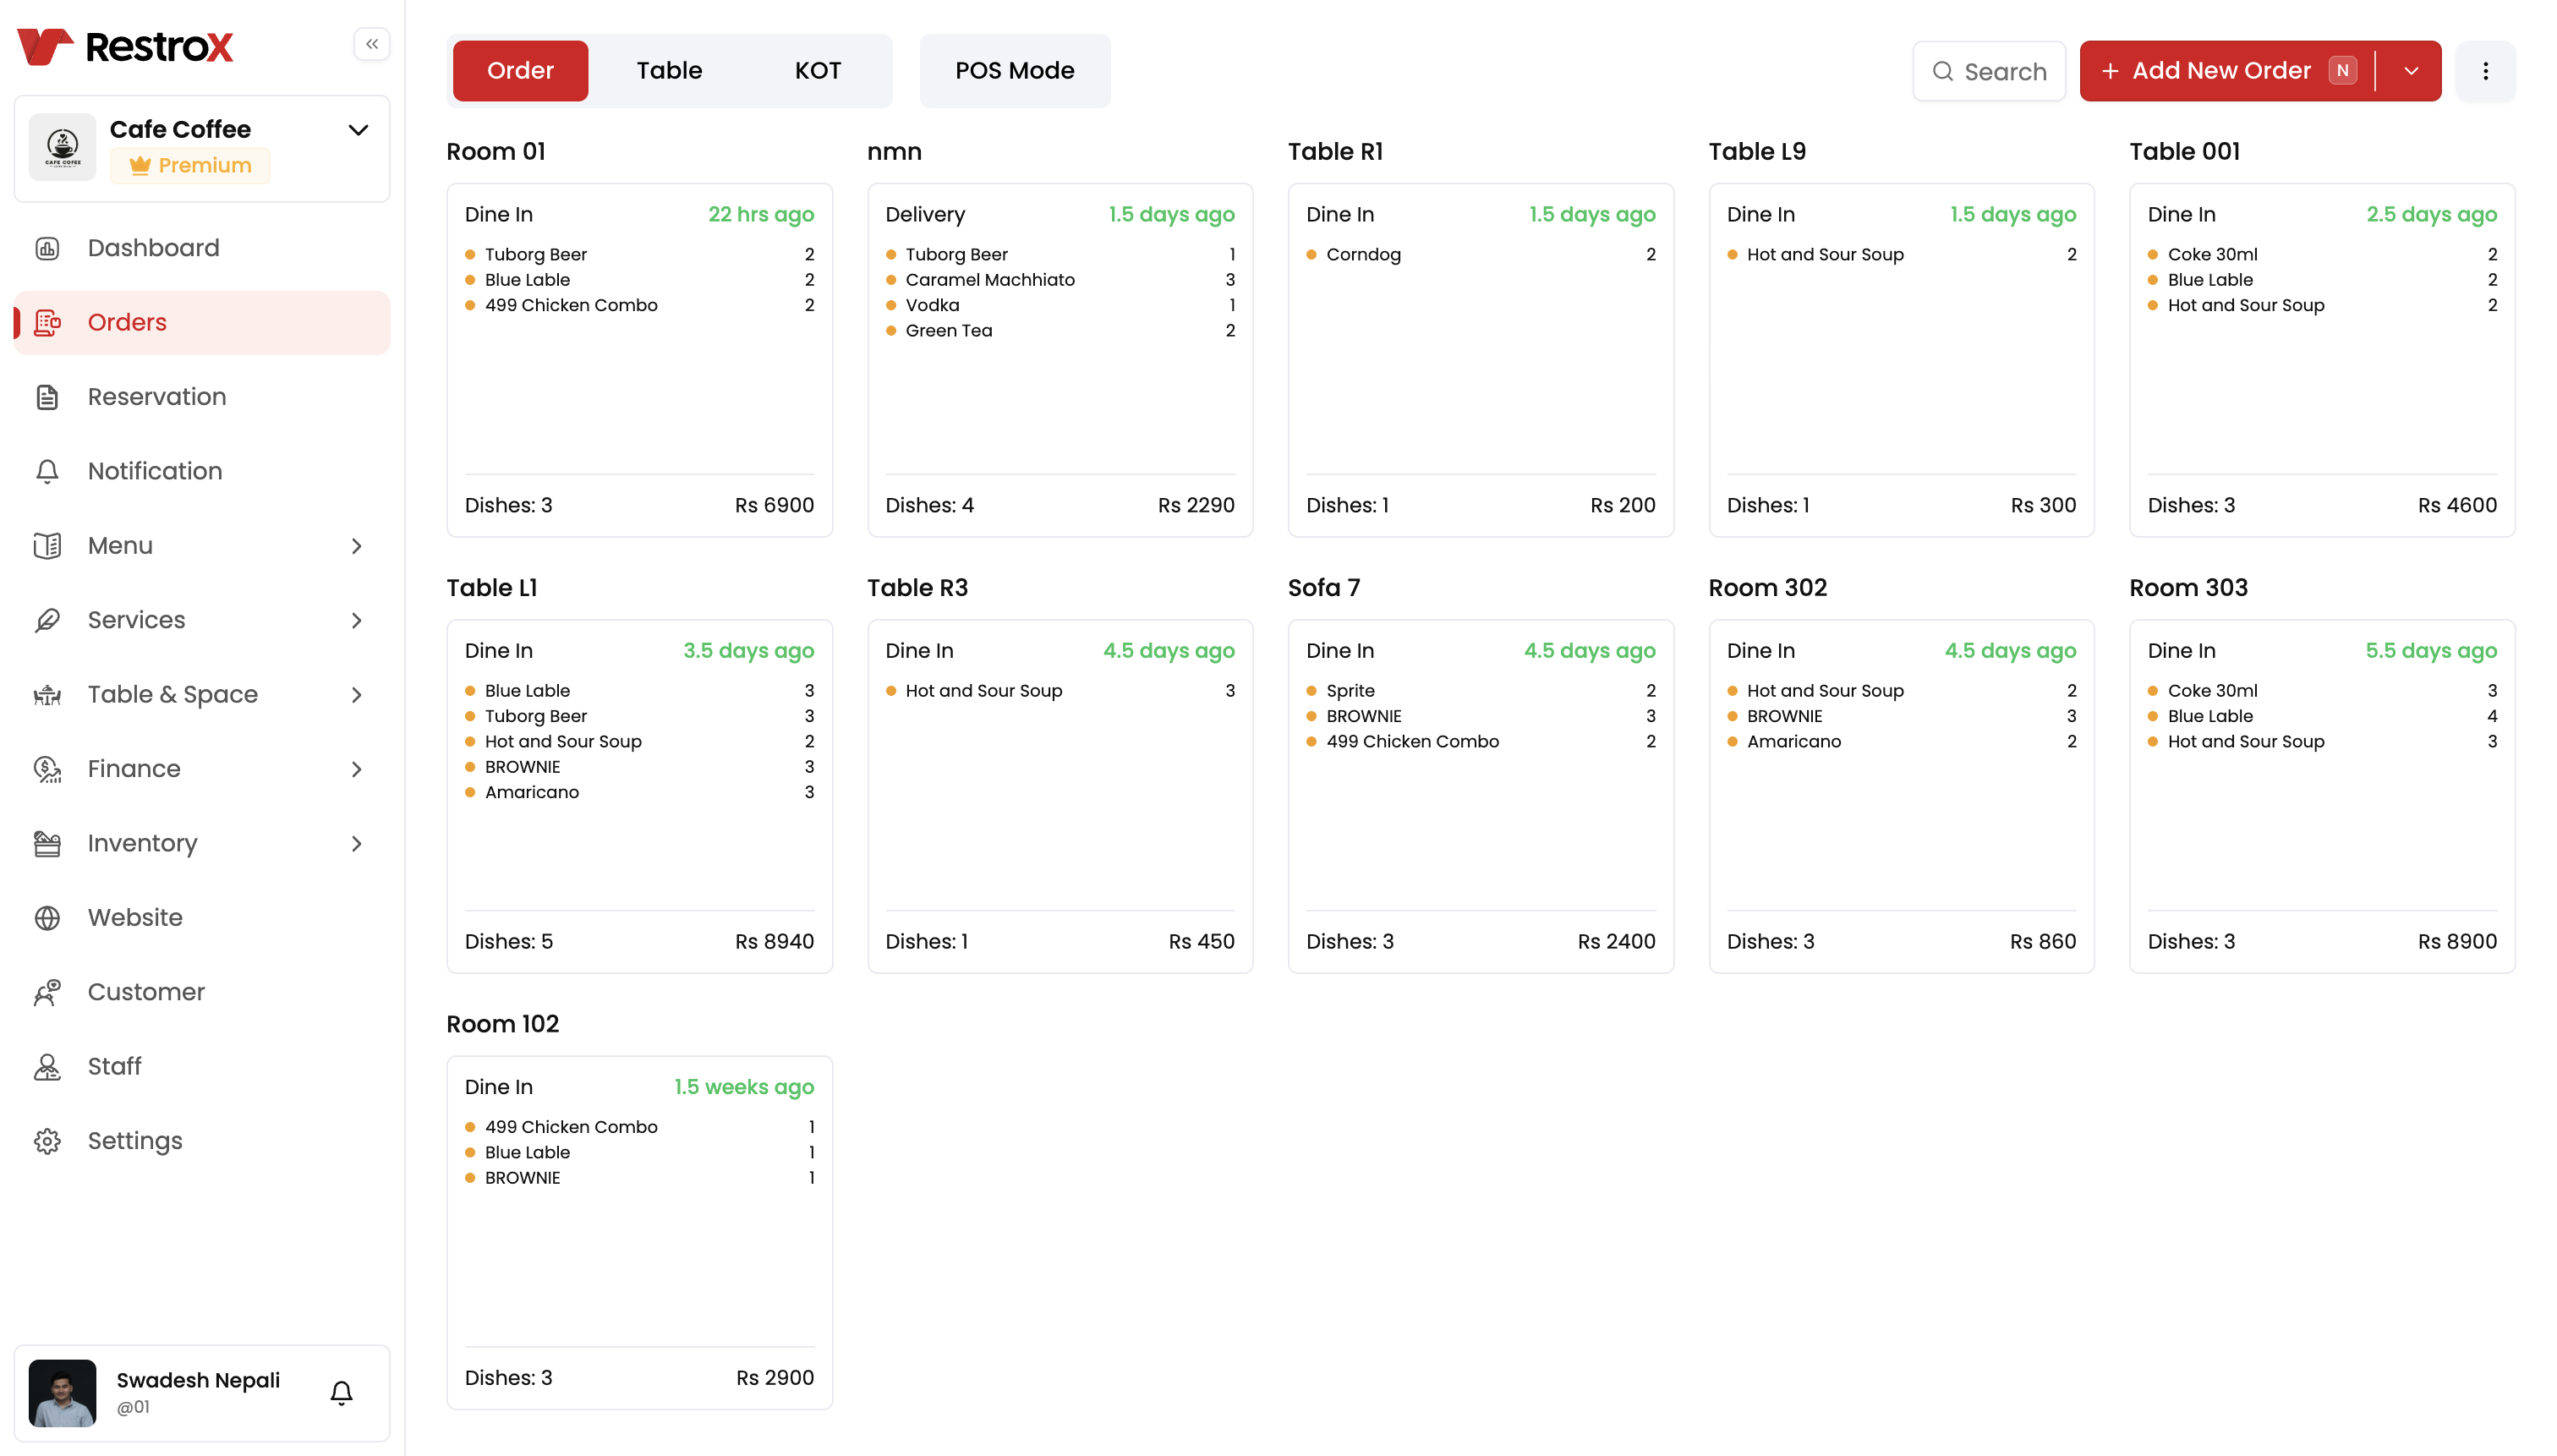
Task: Open Settings gear icon
Action: 47,1140
